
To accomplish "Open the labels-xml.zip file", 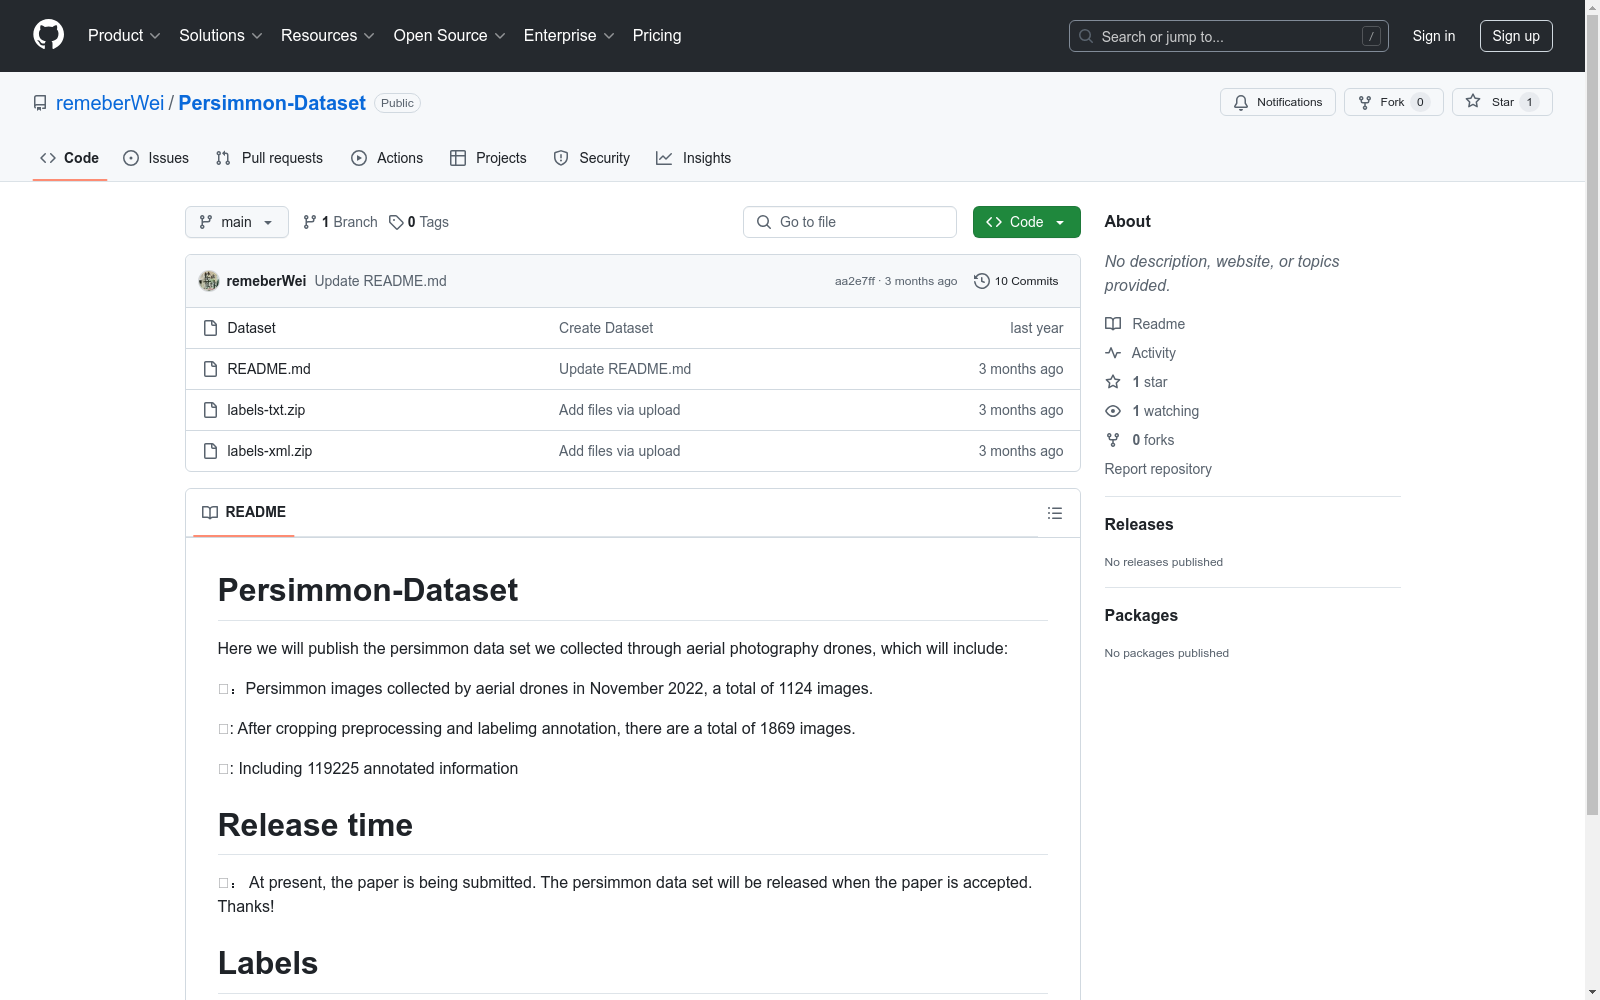I will (270, 451).
